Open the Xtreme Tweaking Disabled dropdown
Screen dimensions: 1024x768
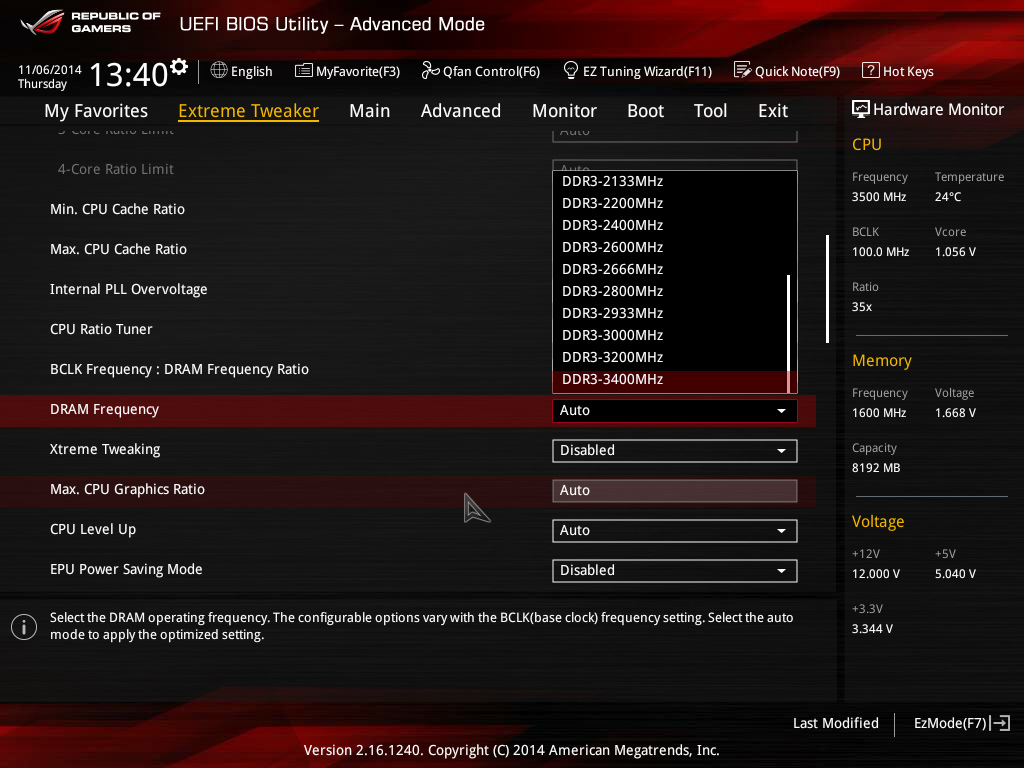tap(675, 451)
